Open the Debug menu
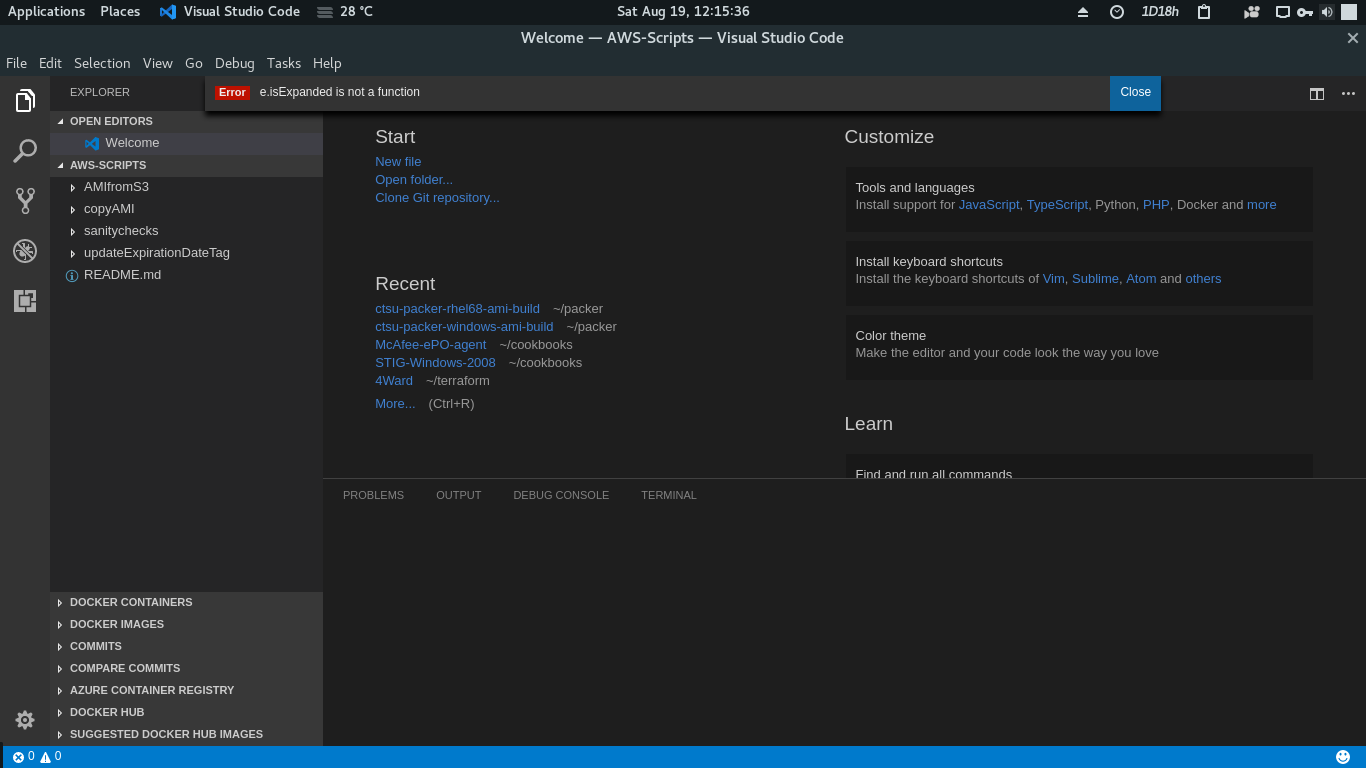The image size is (1366, 768). [234, 63]
